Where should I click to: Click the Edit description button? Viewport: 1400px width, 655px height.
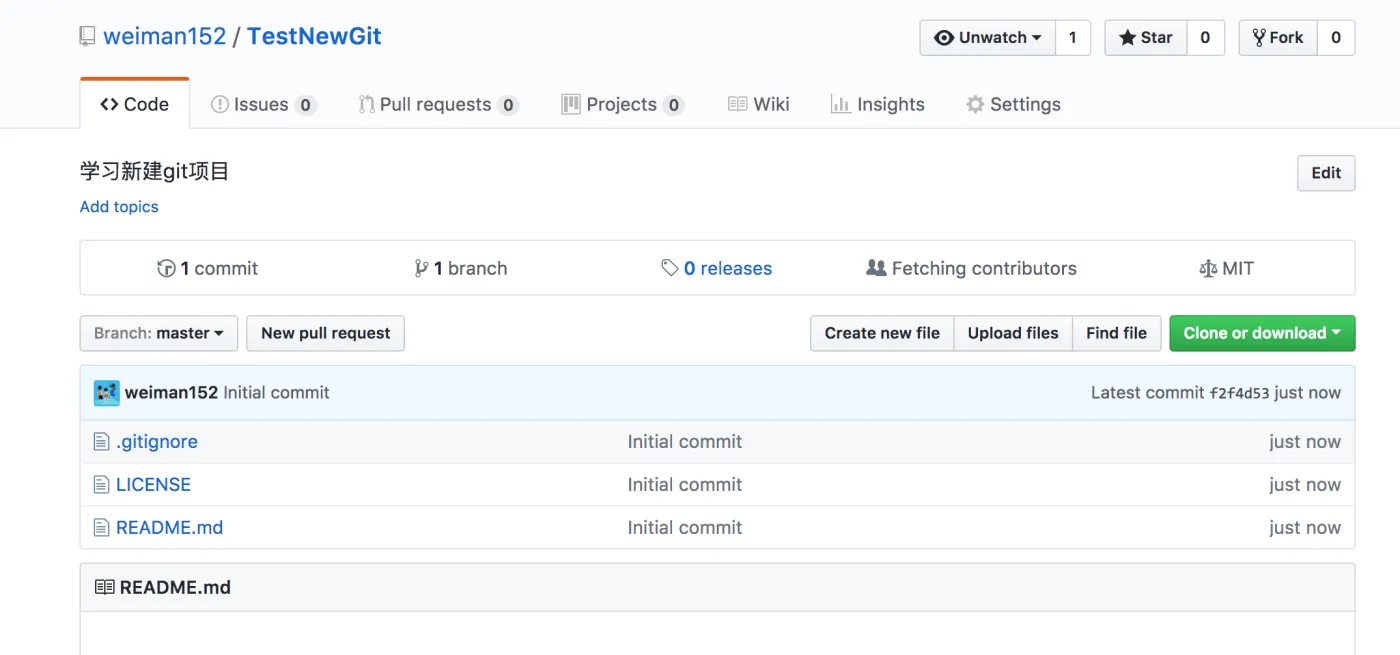click(1326, 173)
